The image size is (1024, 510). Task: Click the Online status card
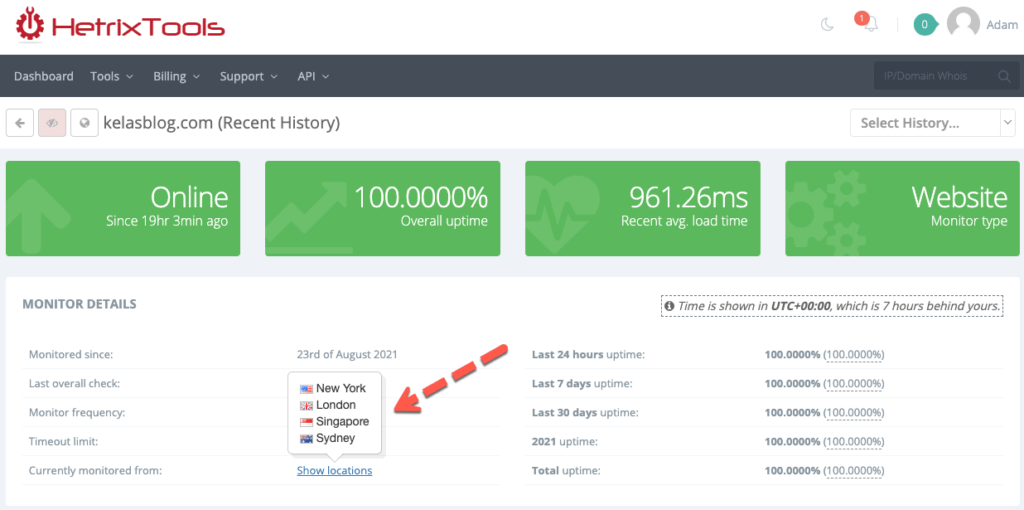click(123, 208)
